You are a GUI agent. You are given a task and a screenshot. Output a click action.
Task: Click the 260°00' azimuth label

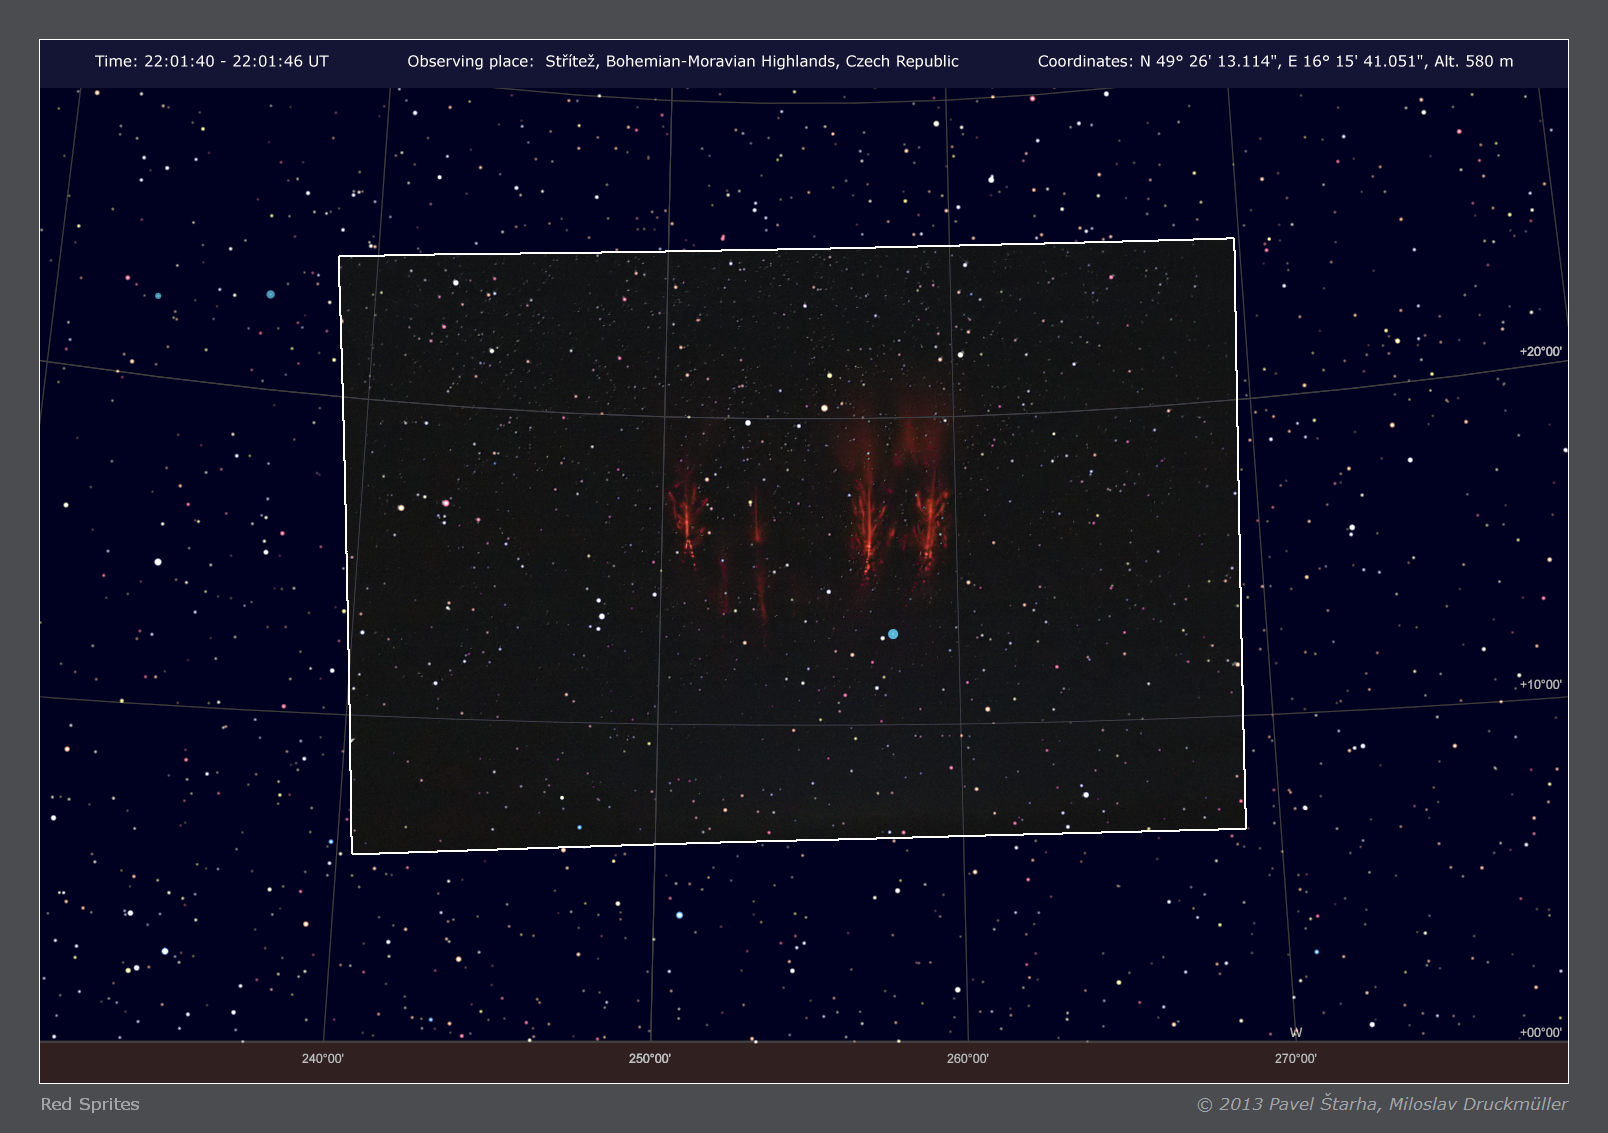click(967, 1059)
